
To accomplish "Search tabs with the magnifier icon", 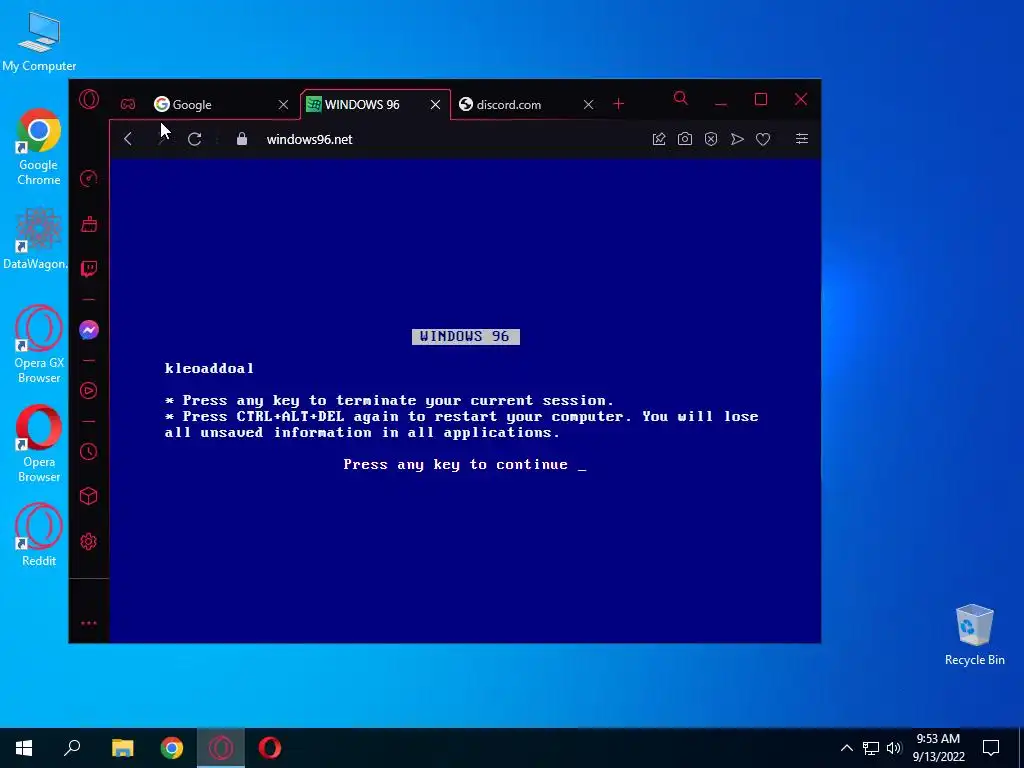I will pyautogui.click(x=680, y=99).
